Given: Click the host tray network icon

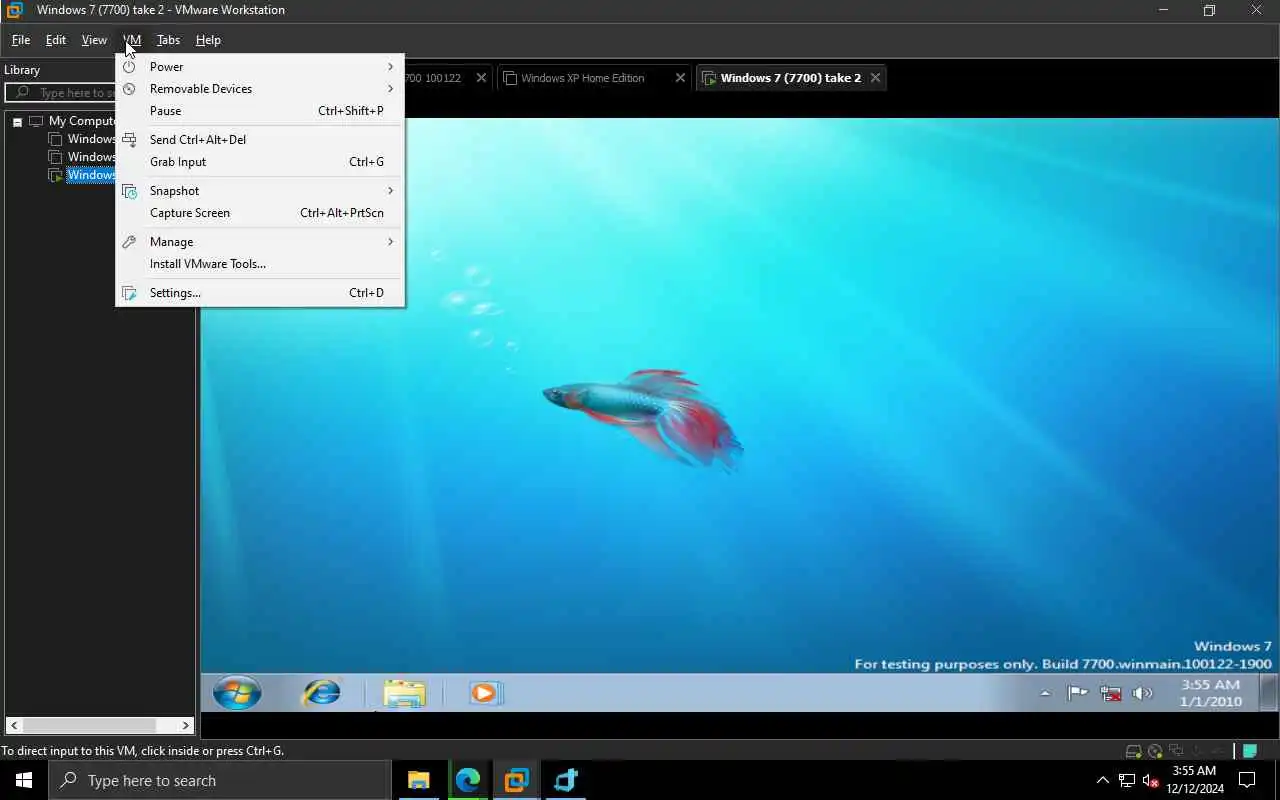Looking at the screenshot, I should click(1127, 781).
